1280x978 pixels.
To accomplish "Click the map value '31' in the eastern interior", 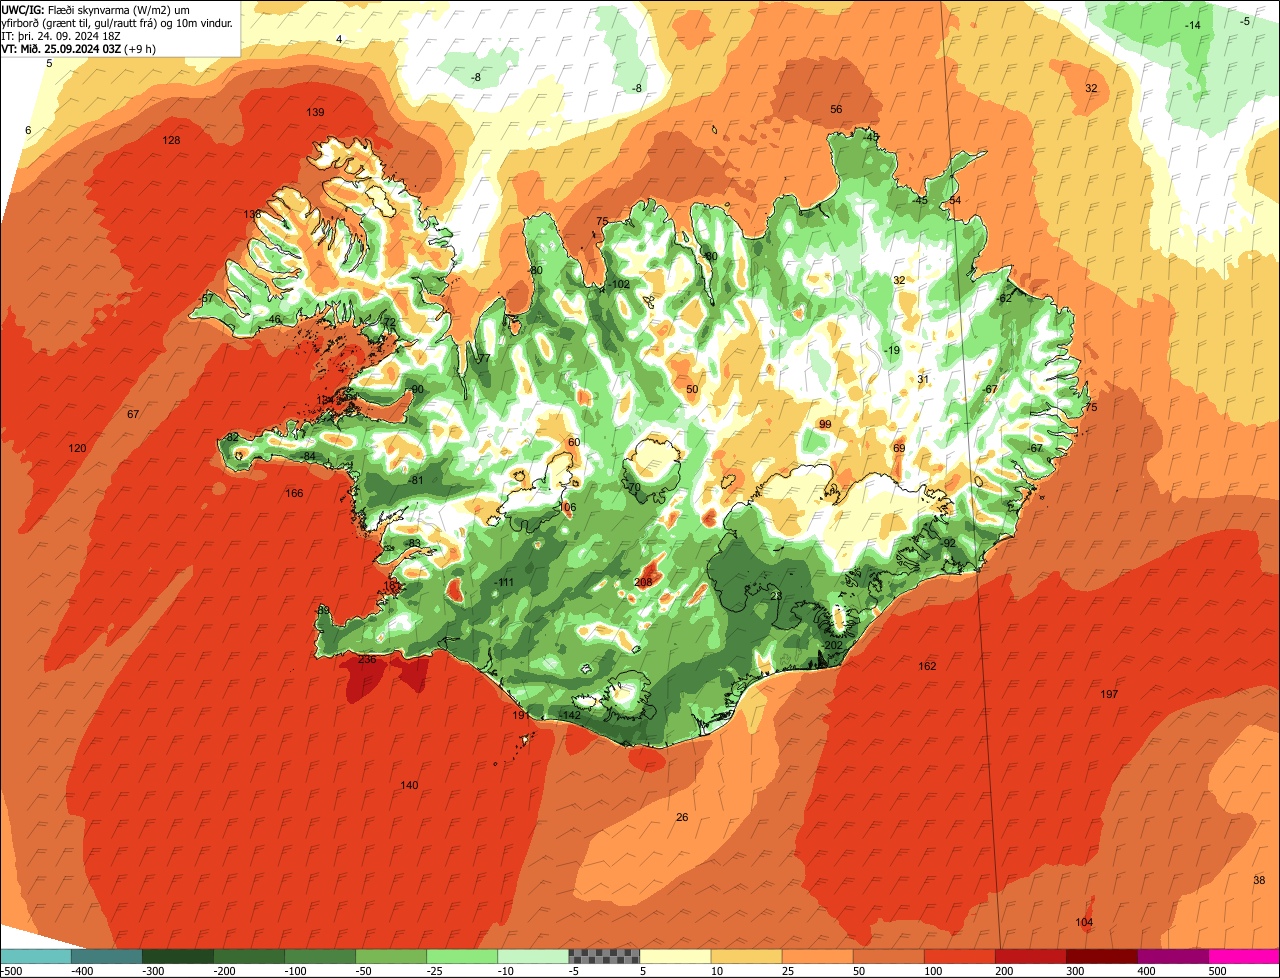I will 923,379.
